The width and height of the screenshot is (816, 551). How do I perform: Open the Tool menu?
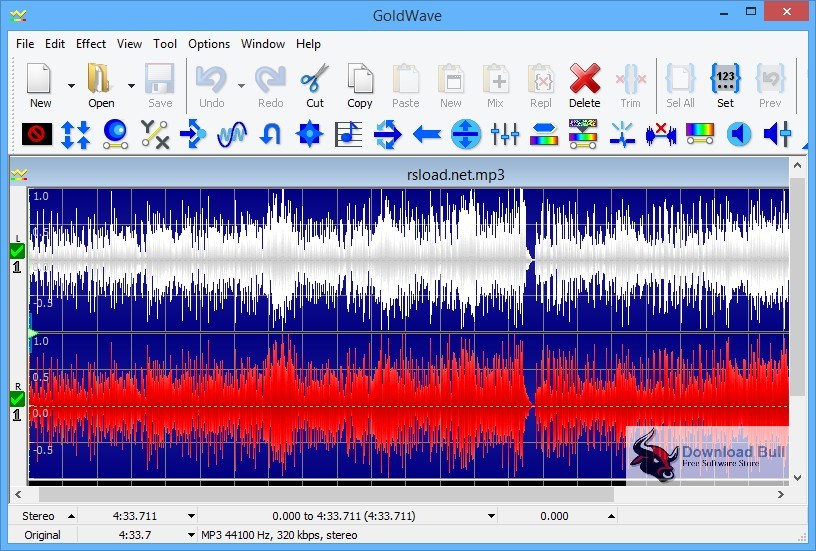pos(165,44)
